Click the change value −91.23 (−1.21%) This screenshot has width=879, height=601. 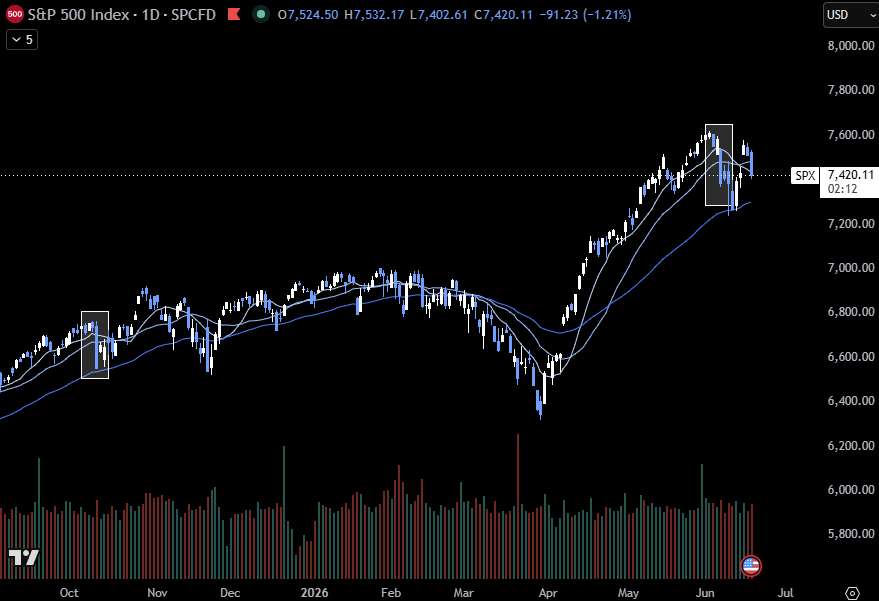coord(585,15)
